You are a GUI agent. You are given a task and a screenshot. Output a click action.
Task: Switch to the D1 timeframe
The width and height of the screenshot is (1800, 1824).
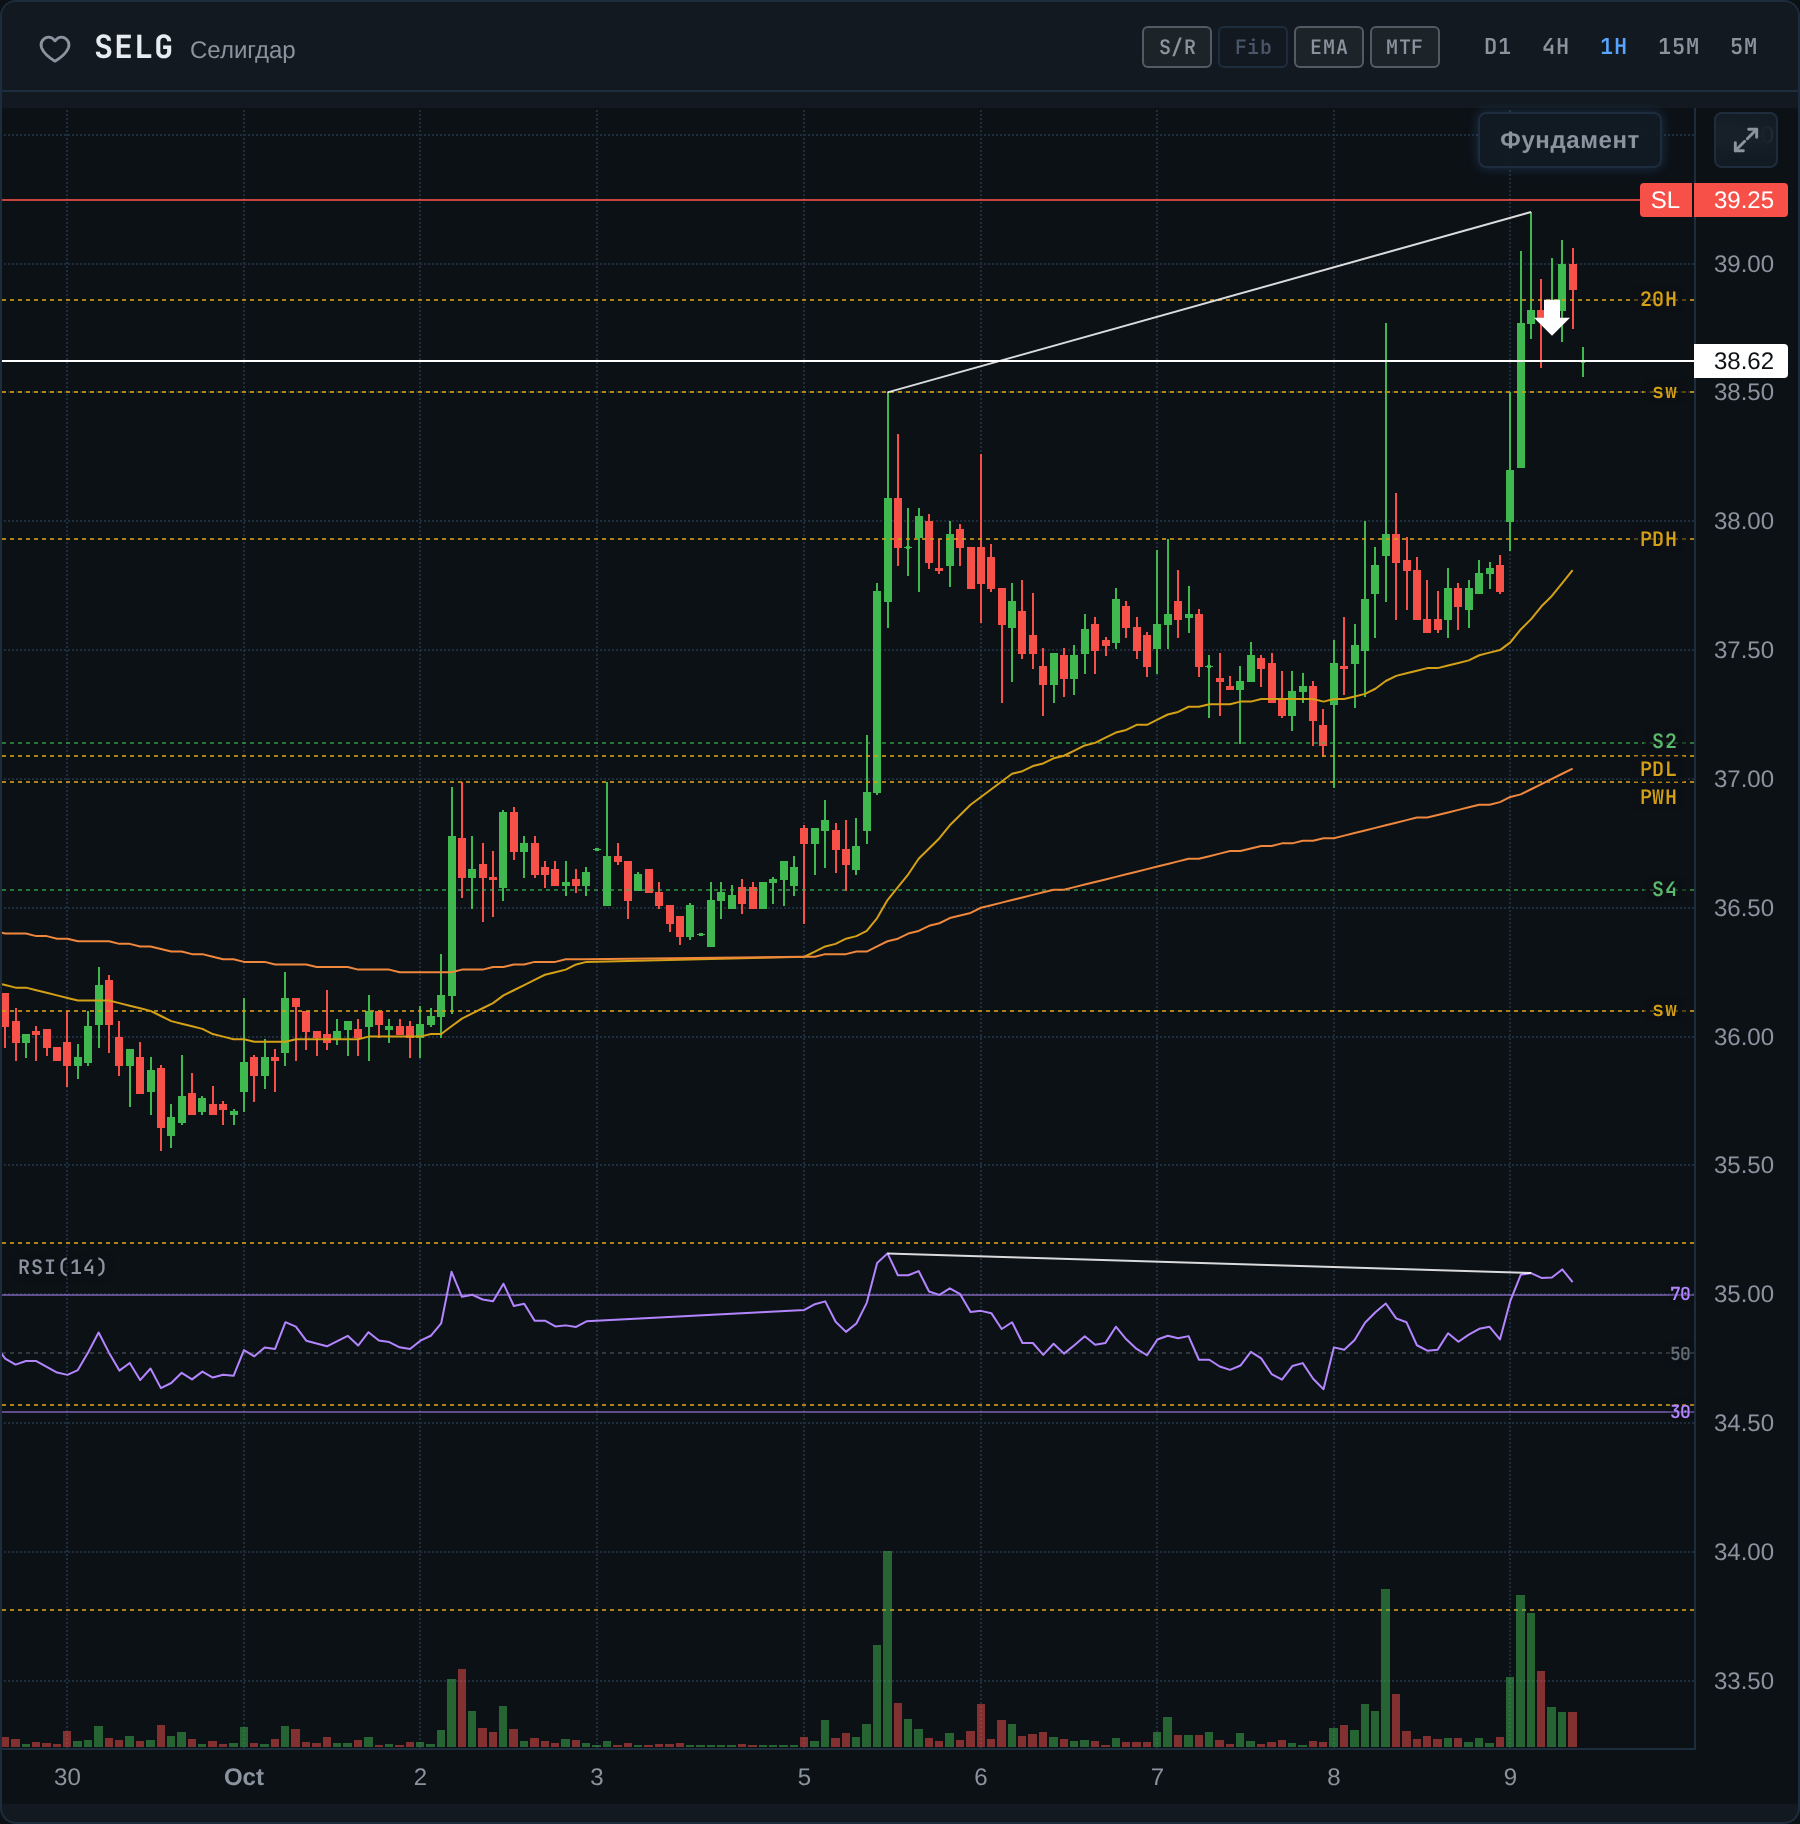coord(1497,47)
